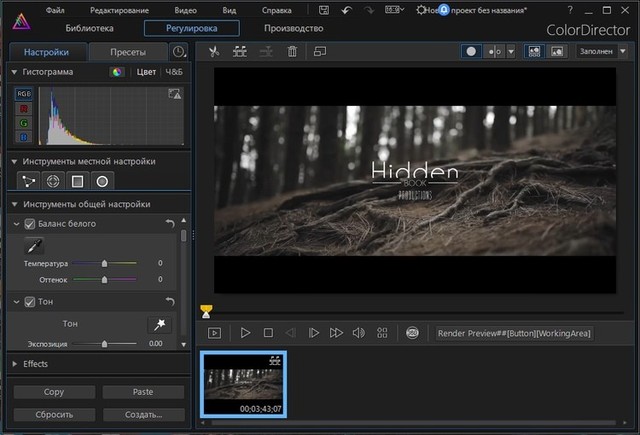Image resolution: width=640 pixels, height=435 pixels.
Task: Collapse the Гистограмма section
Action: (14, 73)
